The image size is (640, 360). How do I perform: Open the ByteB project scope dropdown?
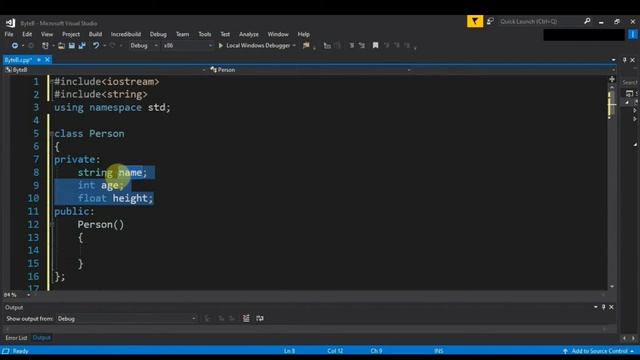[x=105, y=70]
